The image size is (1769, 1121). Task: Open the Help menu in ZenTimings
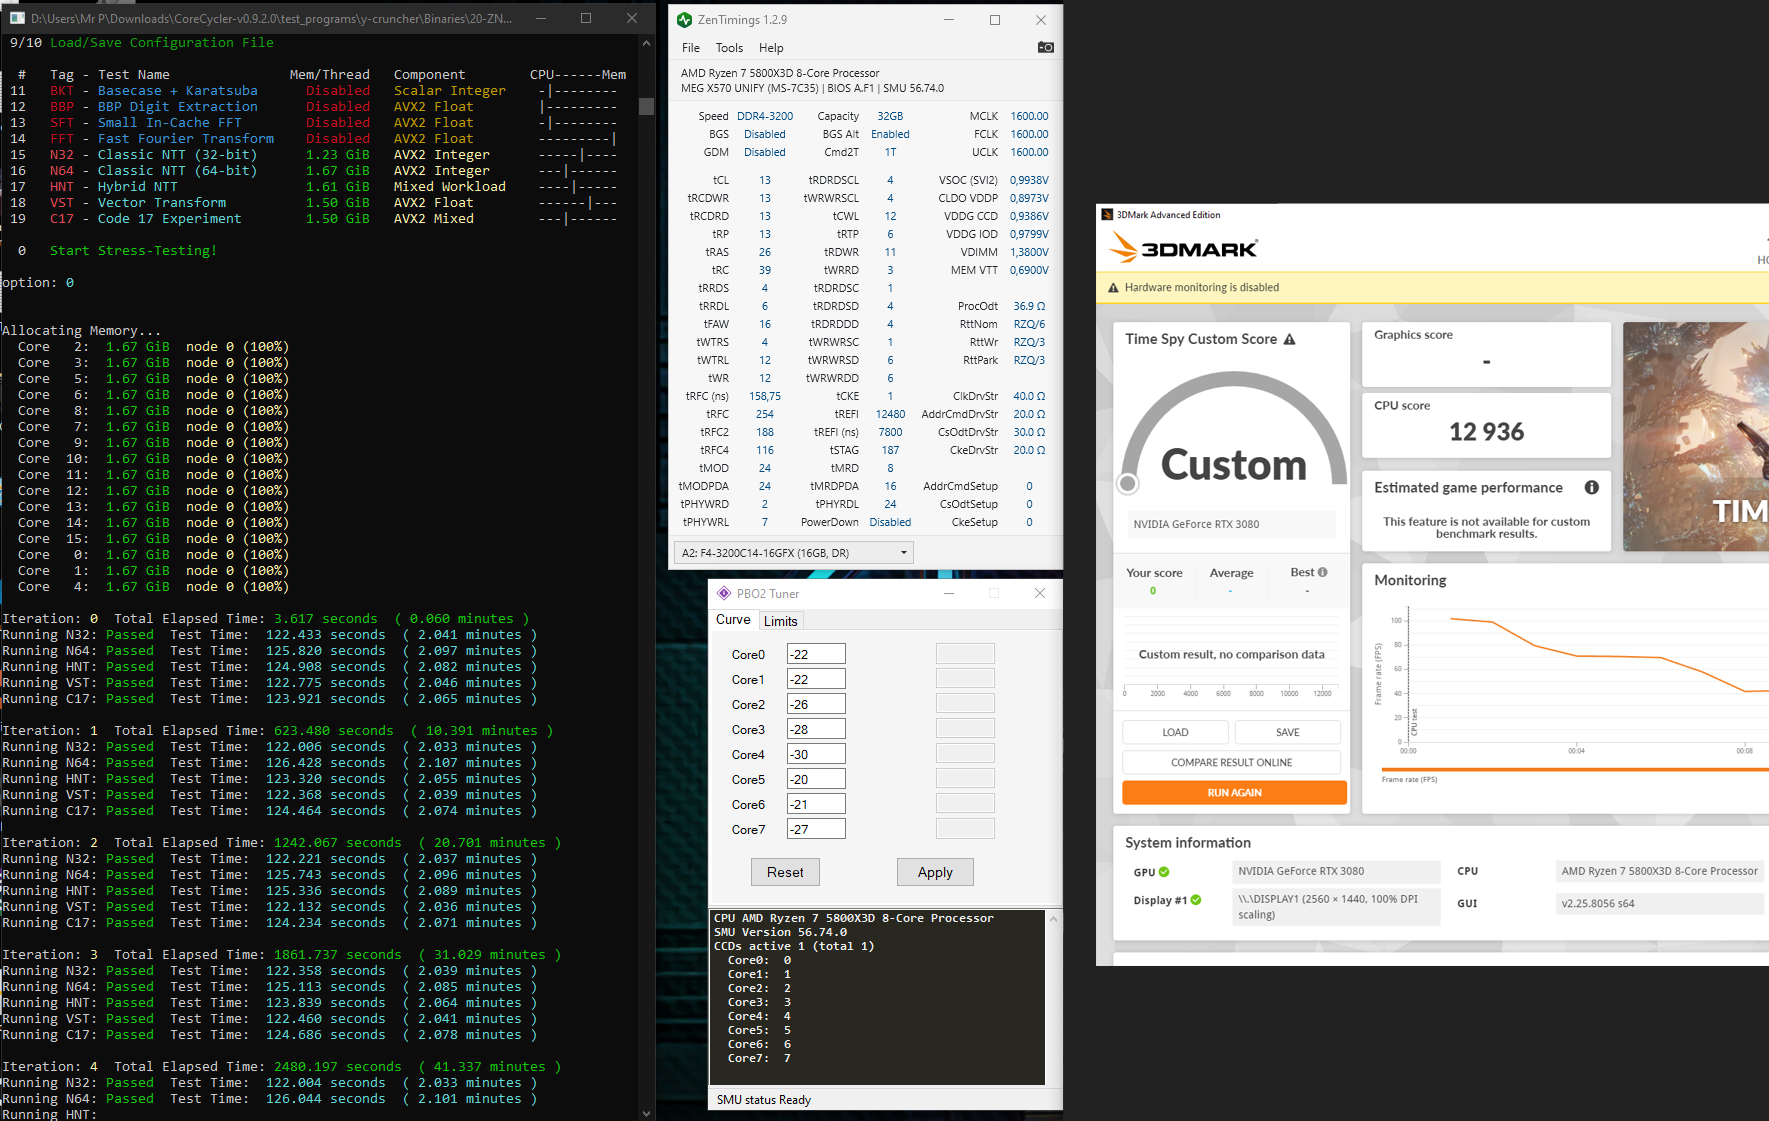[x=771, y=48]
